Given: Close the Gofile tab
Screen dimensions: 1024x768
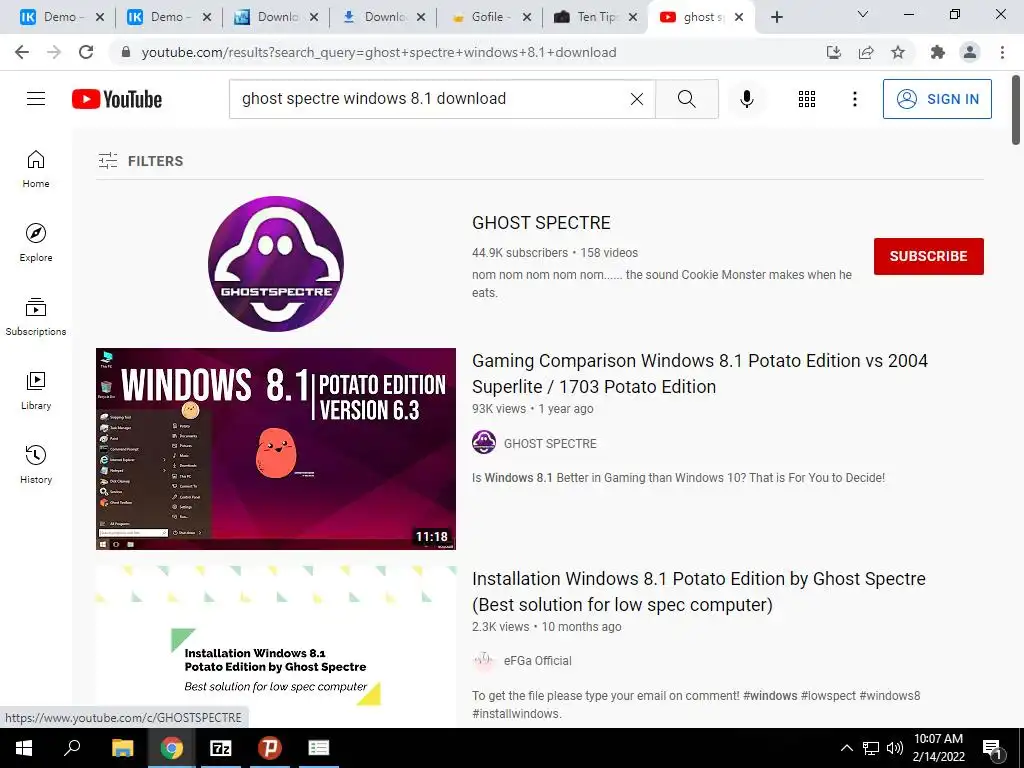Looking at the screenshot, I should tap(527, 17).
